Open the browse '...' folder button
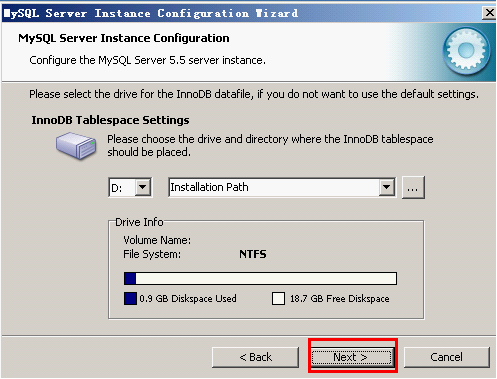 (413, 187)
